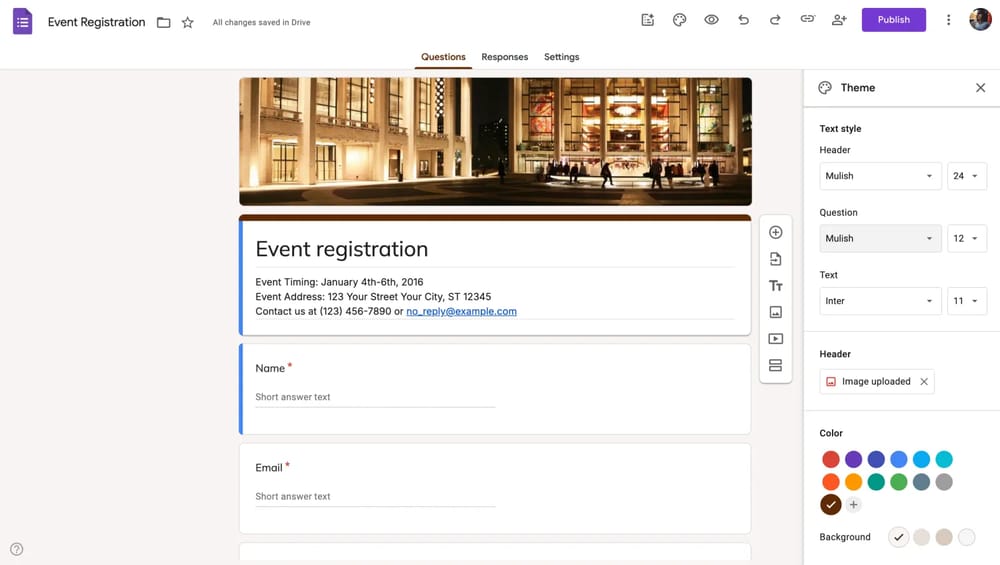Viewport: 1000px width, 565px height.
Task: Preview the form with eye icon
Action: point(711,20)
